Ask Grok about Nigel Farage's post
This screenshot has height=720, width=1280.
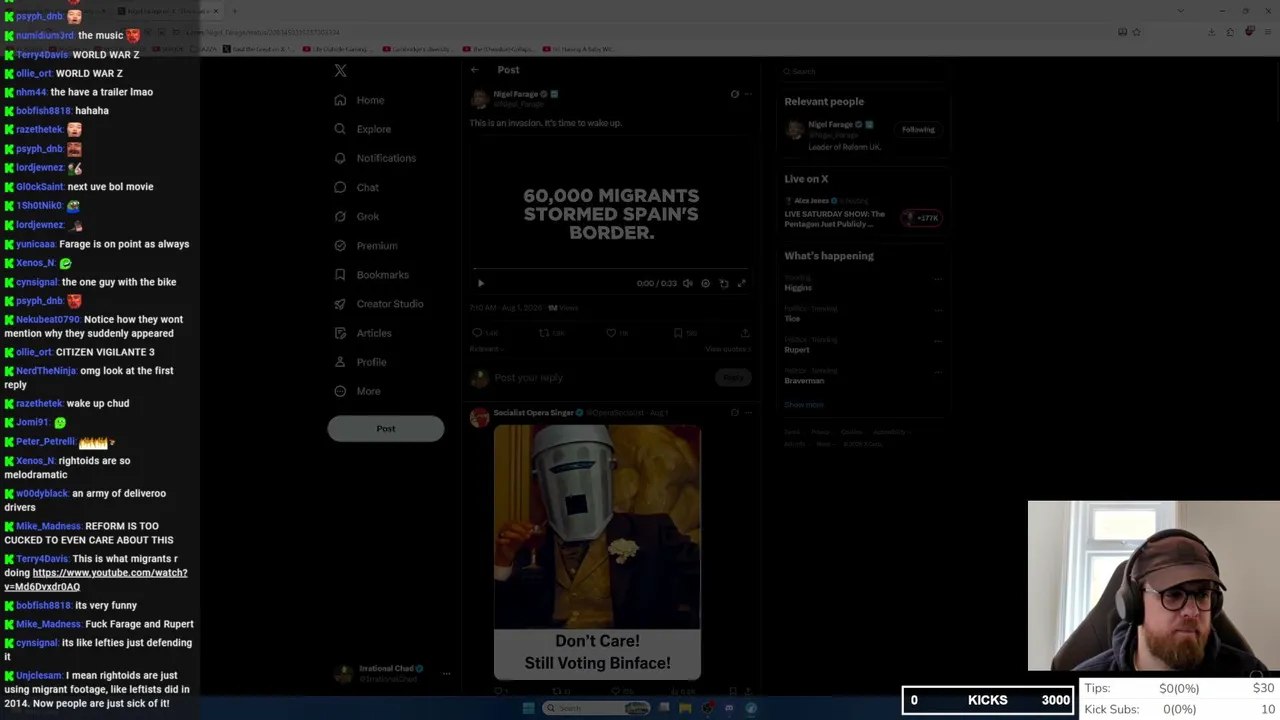[734, 94]
